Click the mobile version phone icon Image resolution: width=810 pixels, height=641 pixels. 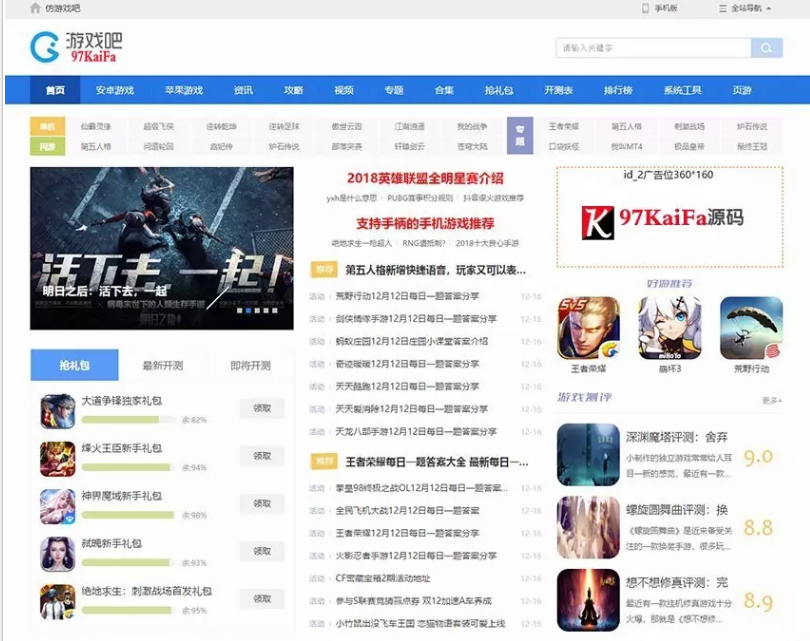[645, 8]
